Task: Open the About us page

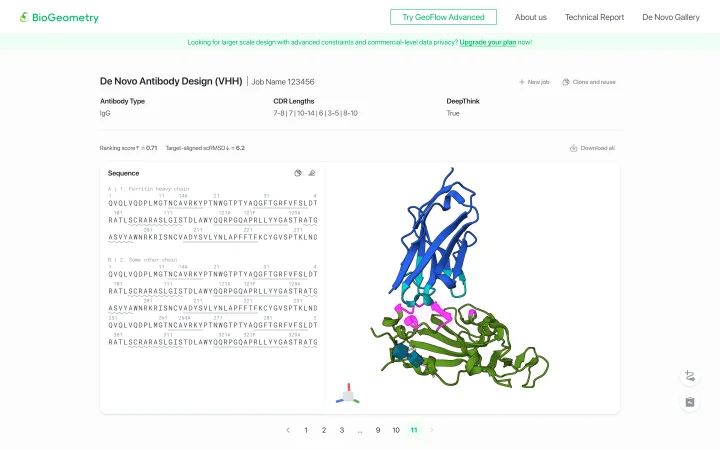Action: point(530,17)
